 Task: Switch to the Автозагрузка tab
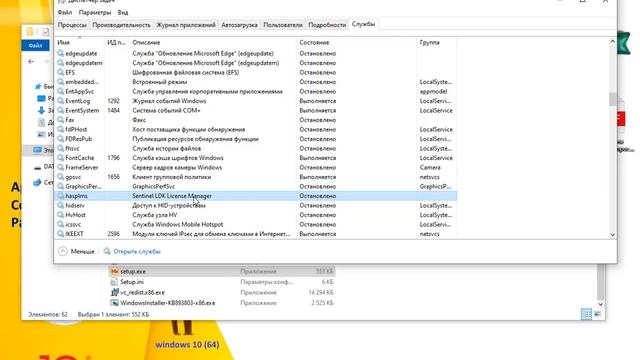[x=239, y=25]
